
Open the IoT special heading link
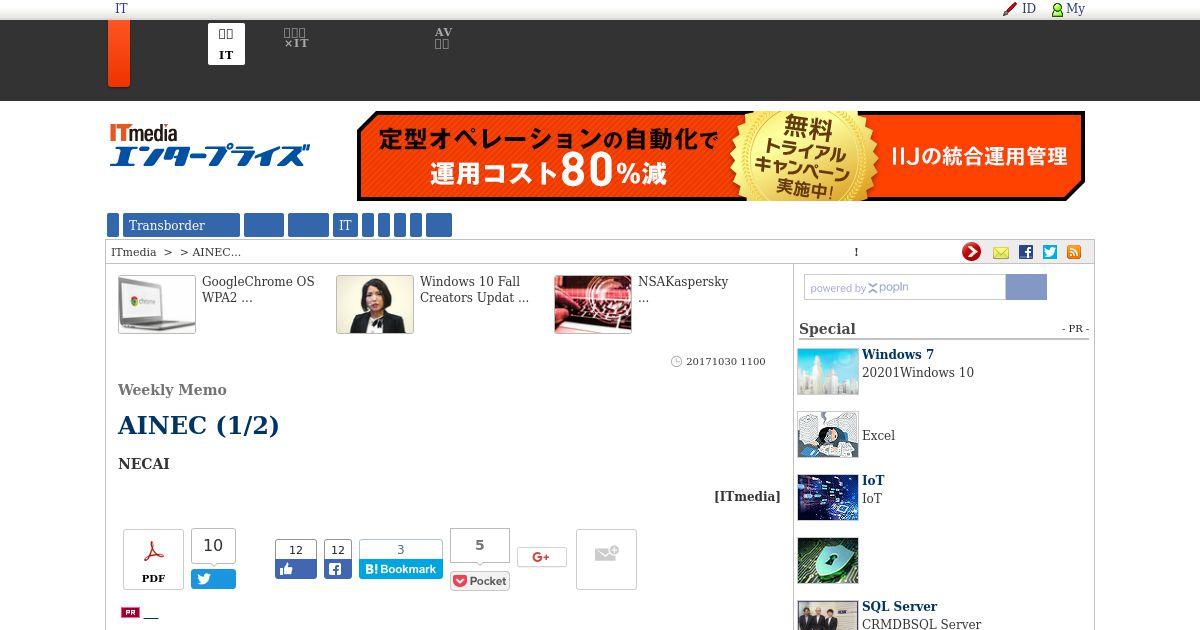pos(873,480)
